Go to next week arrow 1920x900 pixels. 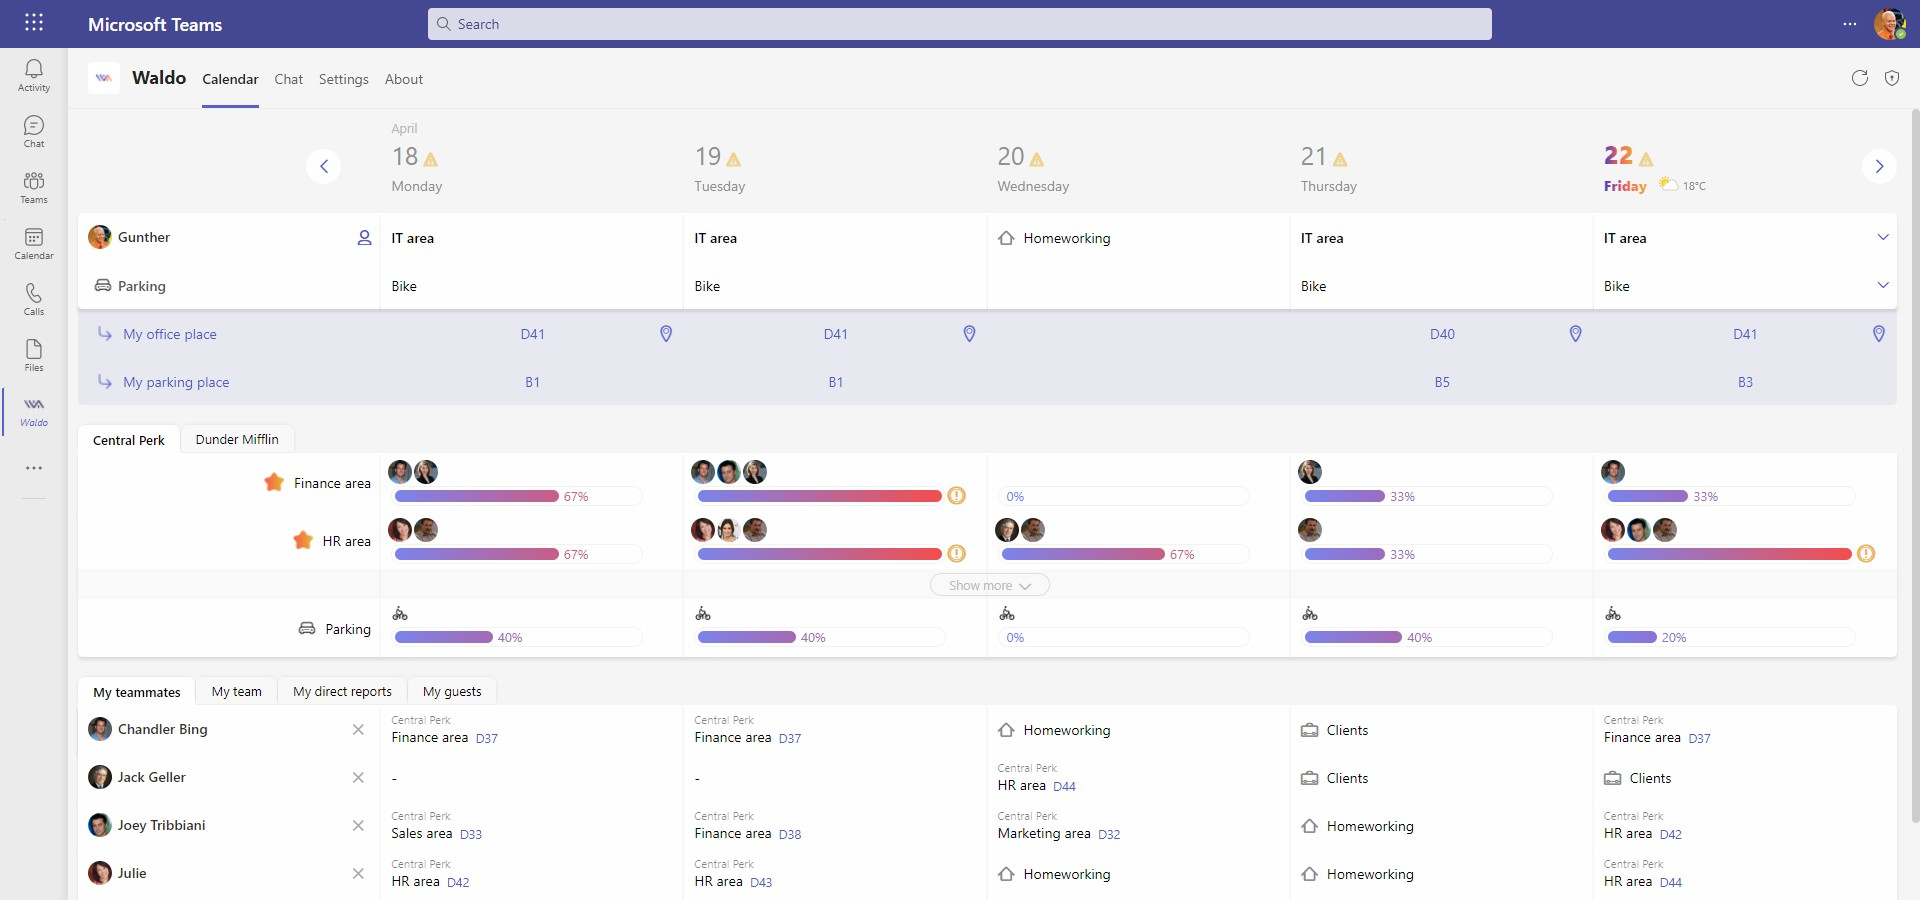[x=1879, y=166]
